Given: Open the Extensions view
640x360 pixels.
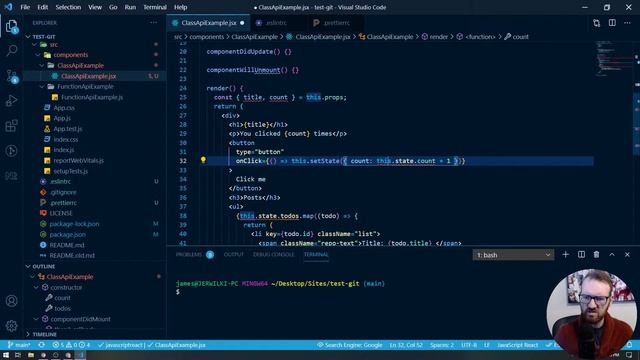Looking at the screenshot, I should click(11, 126).
